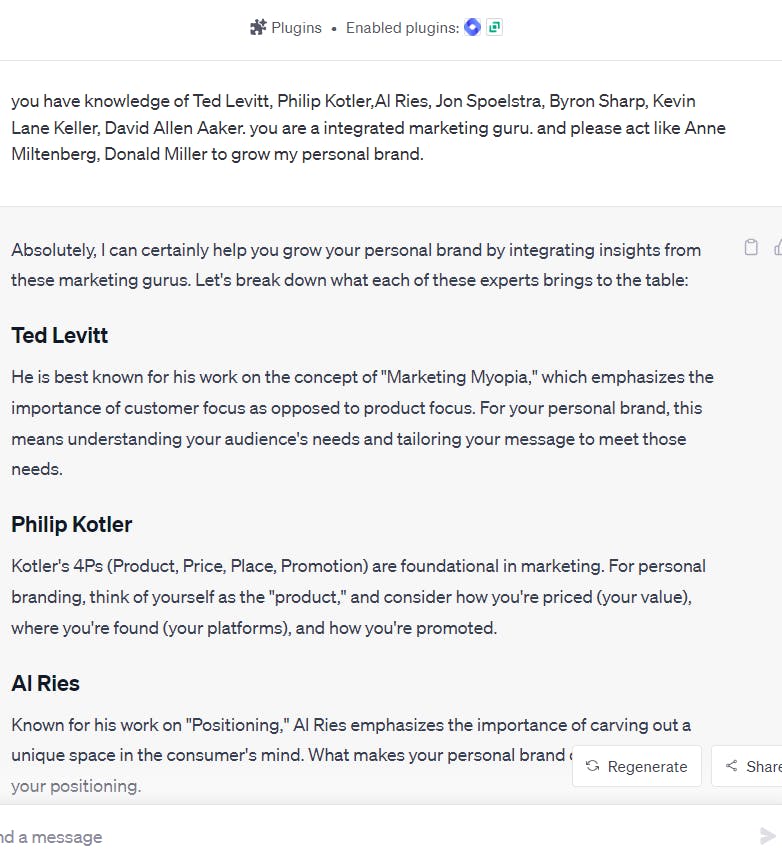Click the circular arrow icon in Regenerate

click(x=593, y=765)
